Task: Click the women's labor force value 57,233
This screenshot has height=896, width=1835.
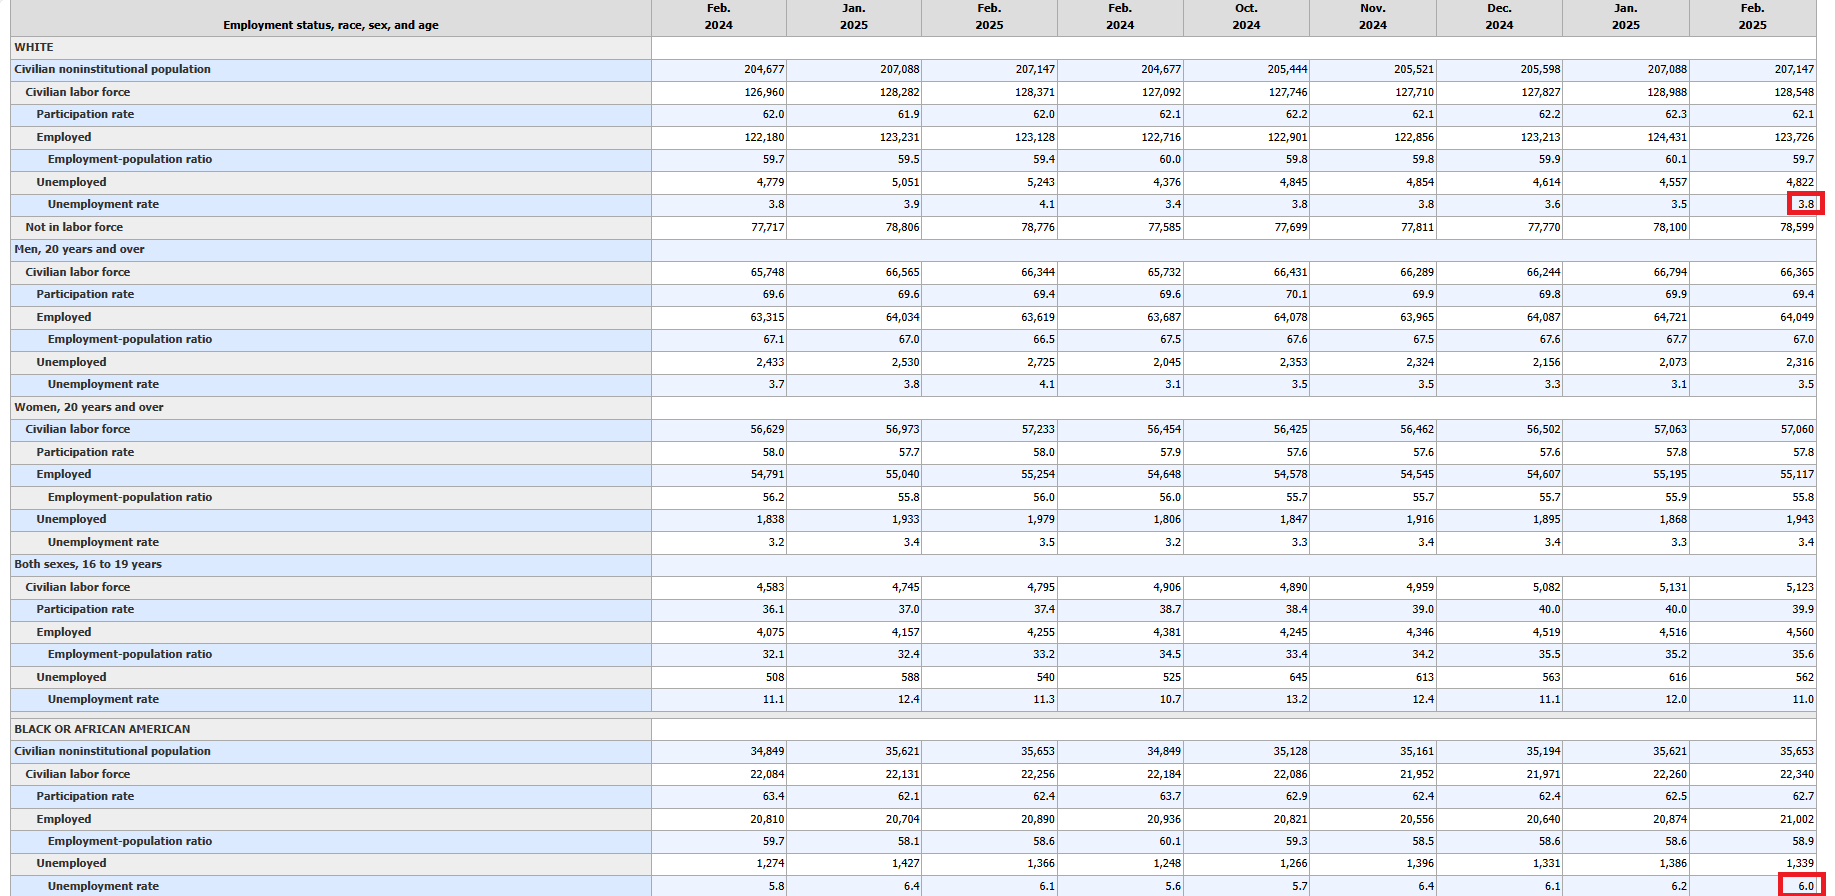Action: (x=1038, y=429)
